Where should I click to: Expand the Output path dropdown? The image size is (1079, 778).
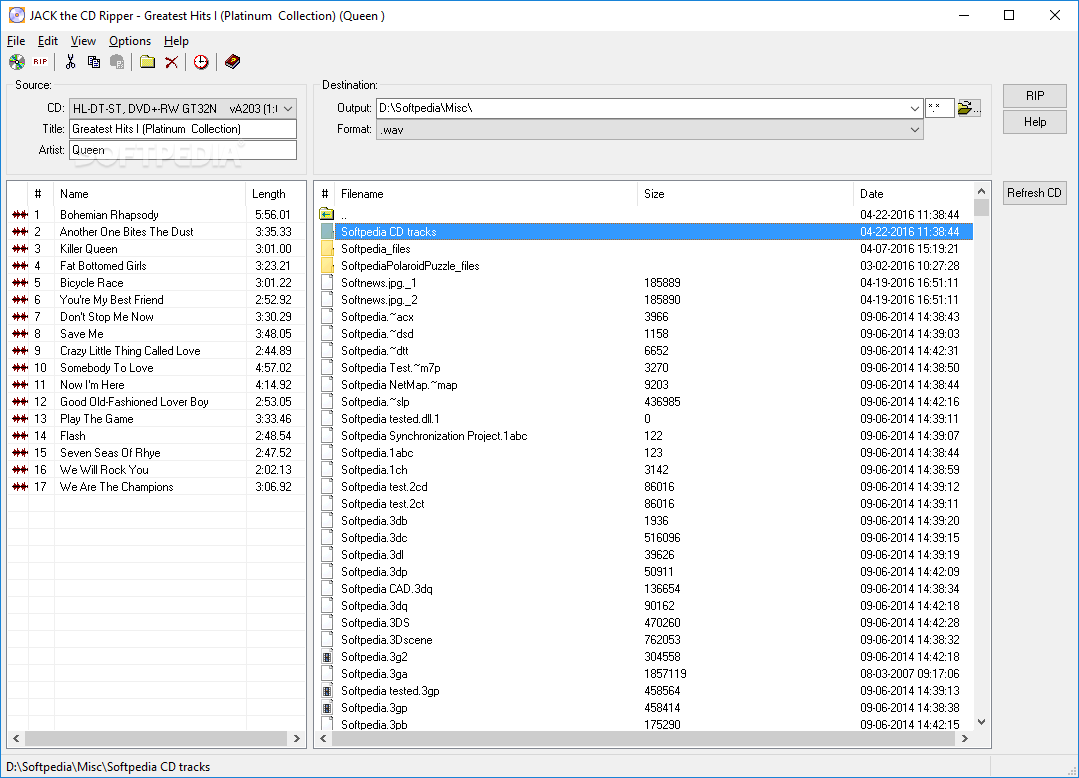tap(915, 108)
